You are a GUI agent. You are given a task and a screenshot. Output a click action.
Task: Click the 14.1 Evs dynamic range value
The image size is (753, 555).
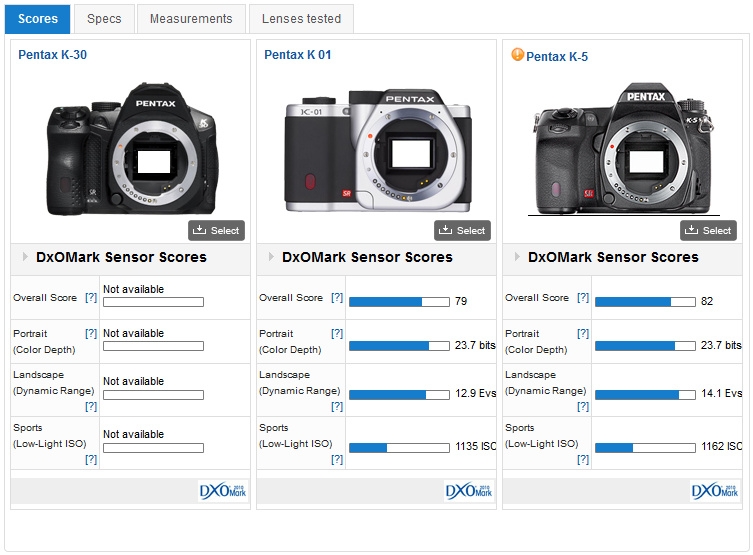pos(721,394)
